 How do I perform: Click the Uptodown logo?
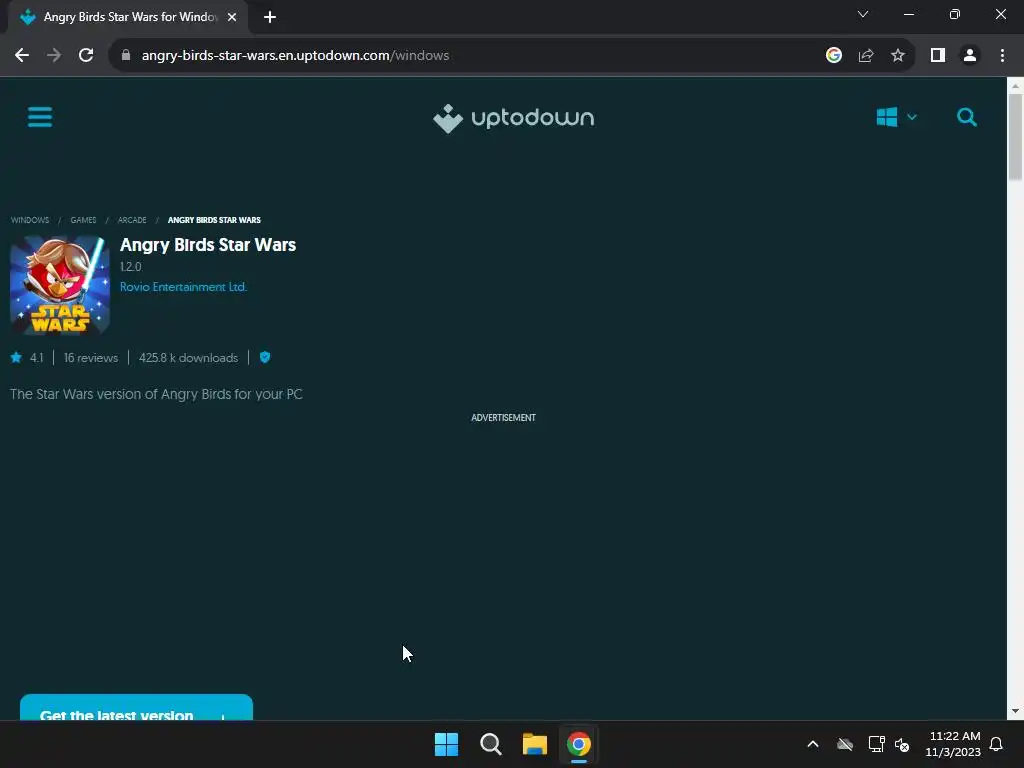pyautogui.click(x=513, y=118)
